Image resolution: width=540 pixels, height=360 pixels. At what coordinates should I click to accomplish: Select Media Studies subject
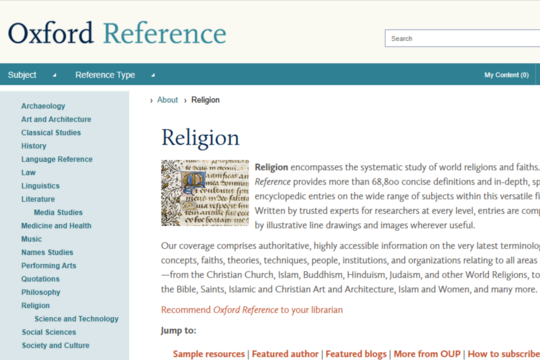coord(58,213)
